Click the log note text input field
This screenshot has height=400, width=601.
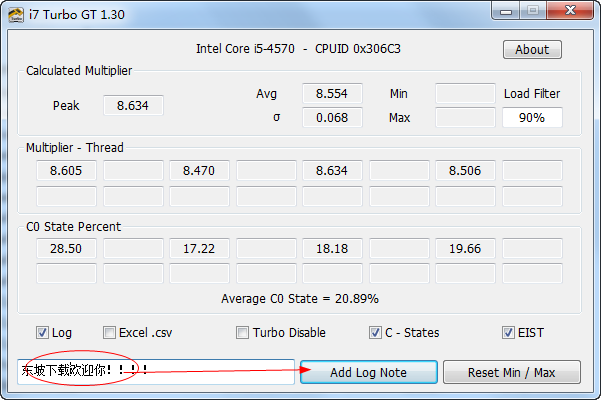pyautogui.click(x=156, y=372)
